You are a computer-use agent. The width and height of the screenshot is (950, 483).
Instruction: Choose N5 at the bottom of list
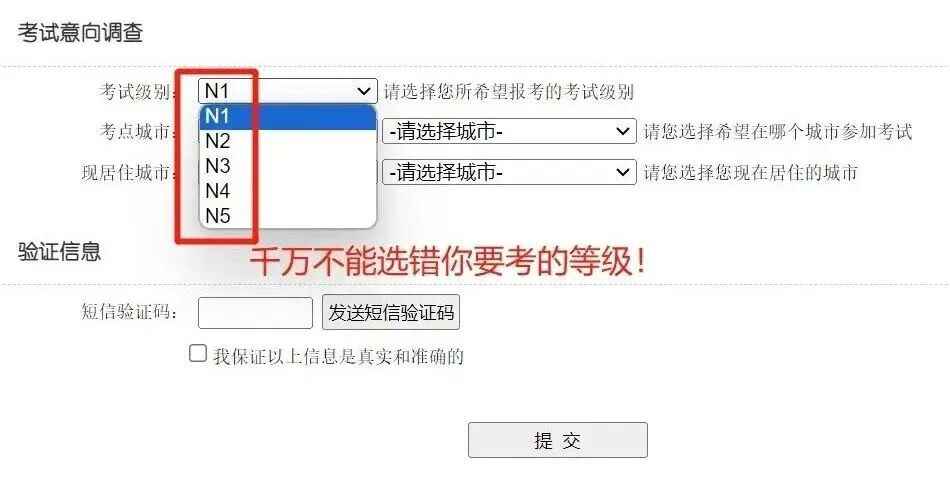pyautogui.click(x=288, y=216)
